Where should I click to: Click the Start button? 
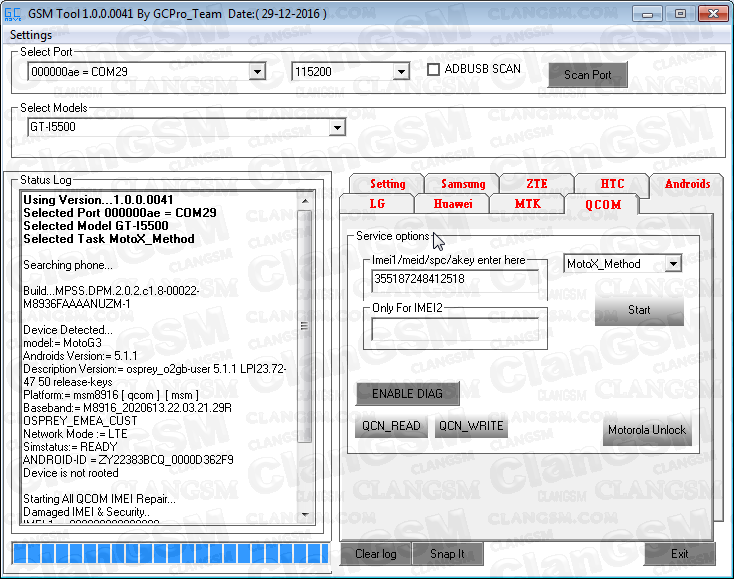point(639,310)
